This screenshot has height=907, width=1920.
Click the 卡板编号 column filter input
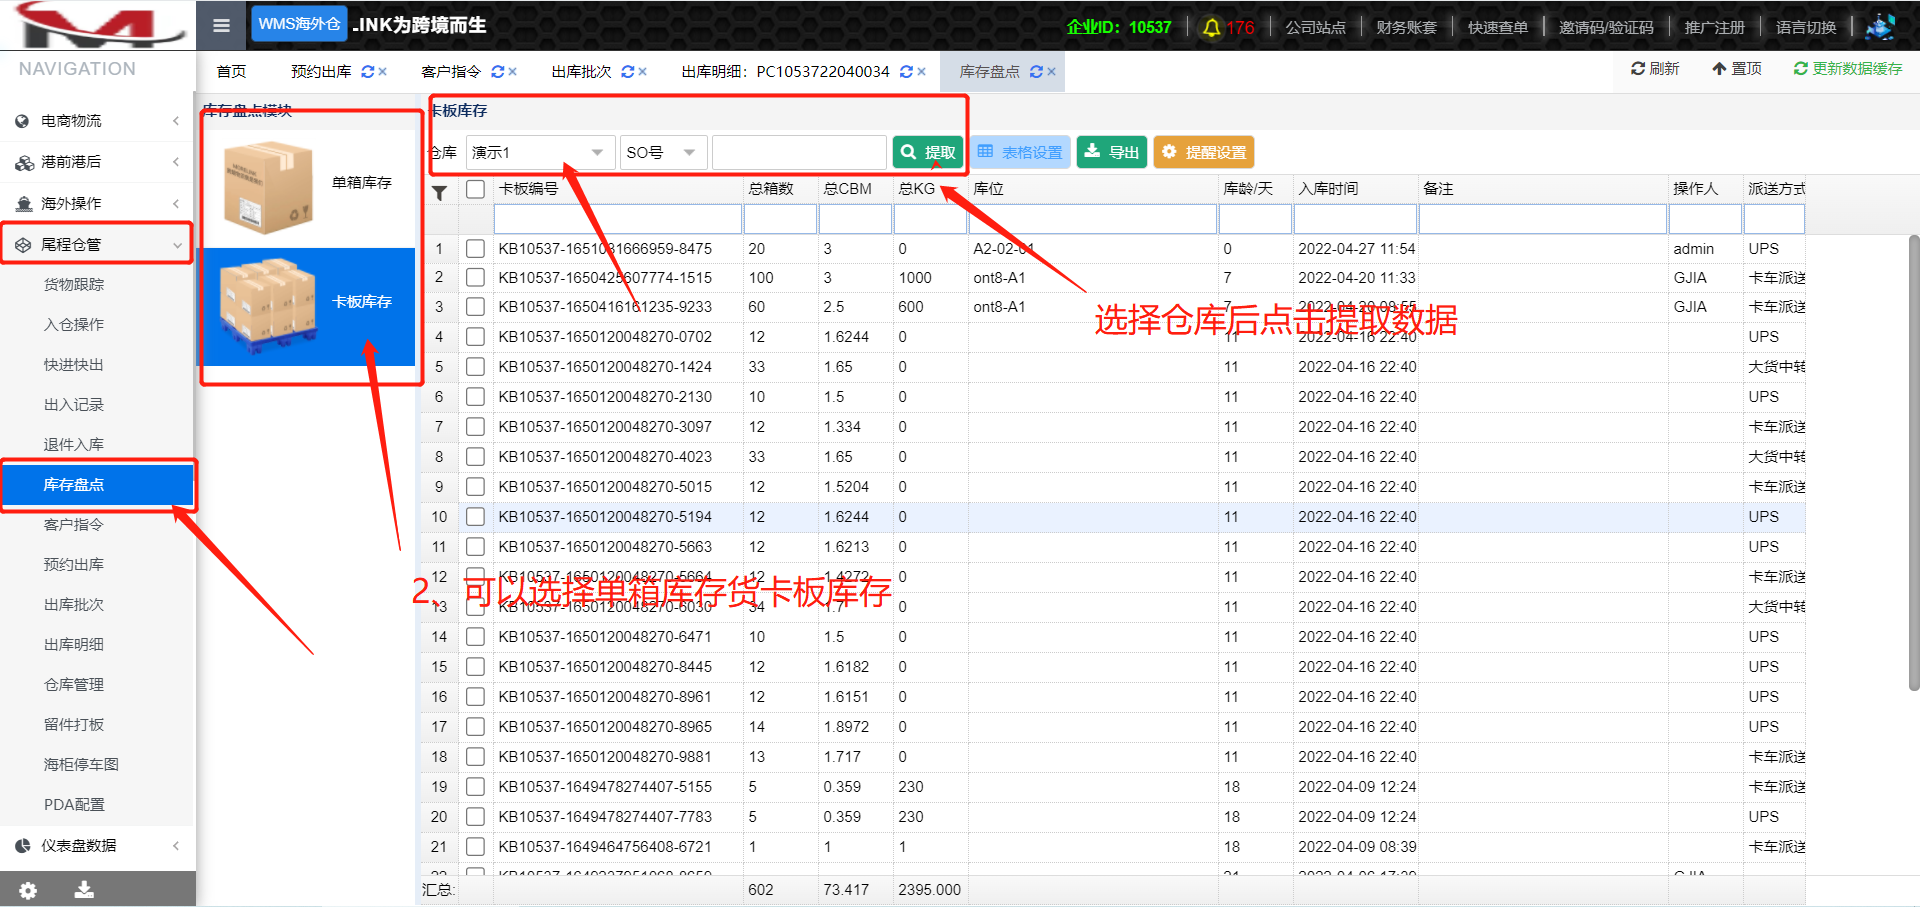pos(617,219)
